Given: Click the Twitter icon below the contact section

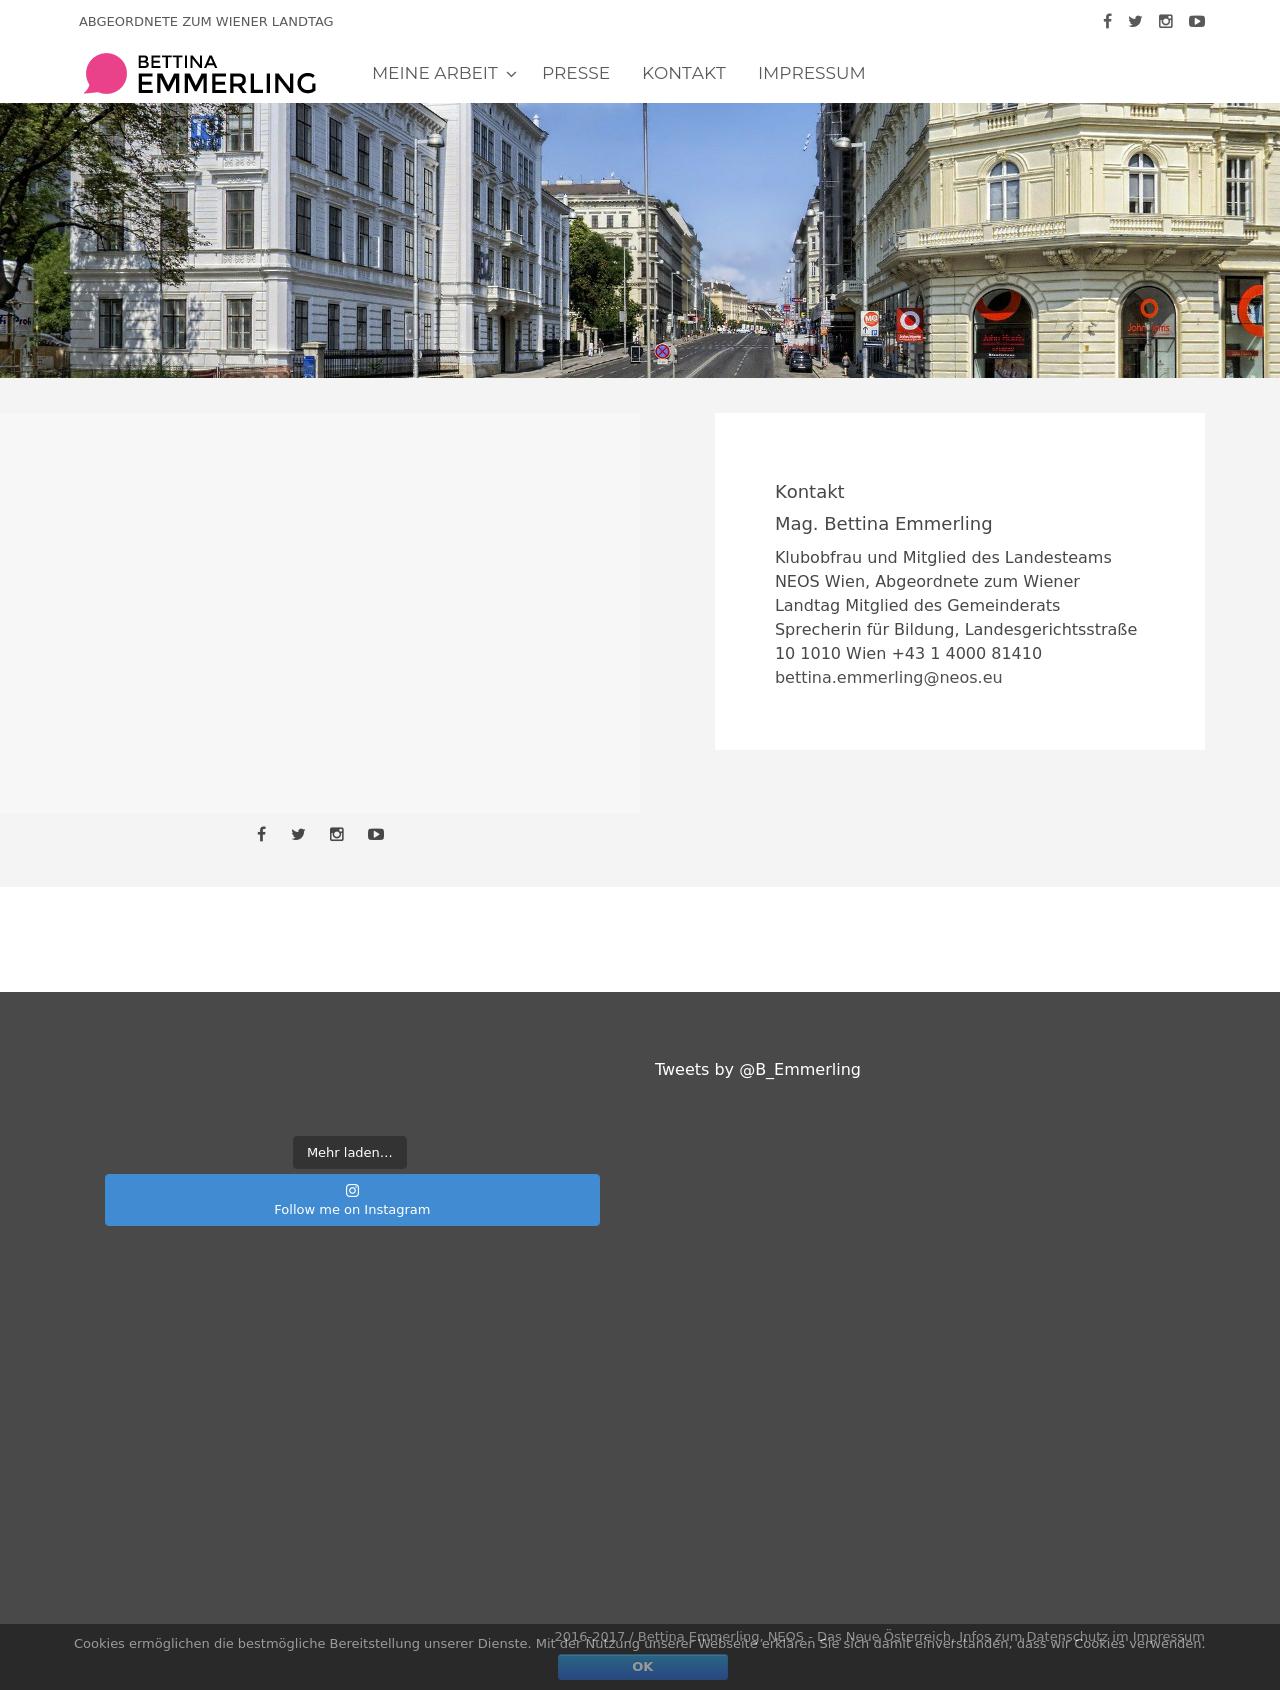Looking at the screenshot, I should click(298, 834).
